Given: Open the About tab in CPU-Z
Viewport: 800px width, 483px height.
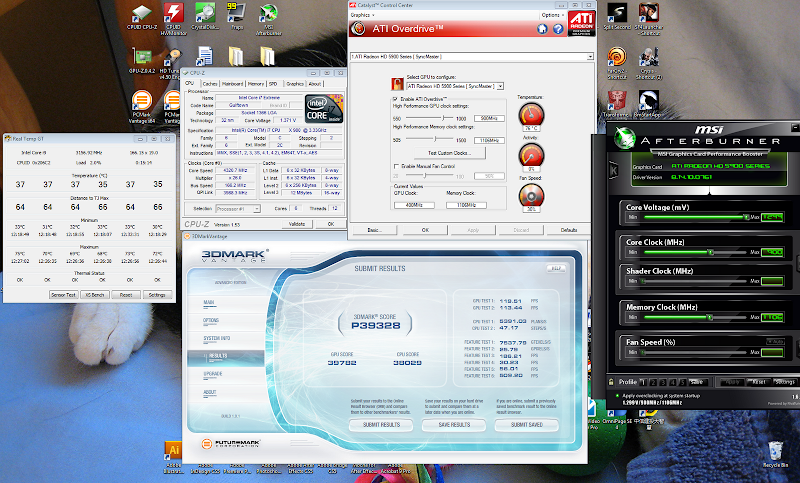Looking at the screenshot, I should [x=315, y=84].
